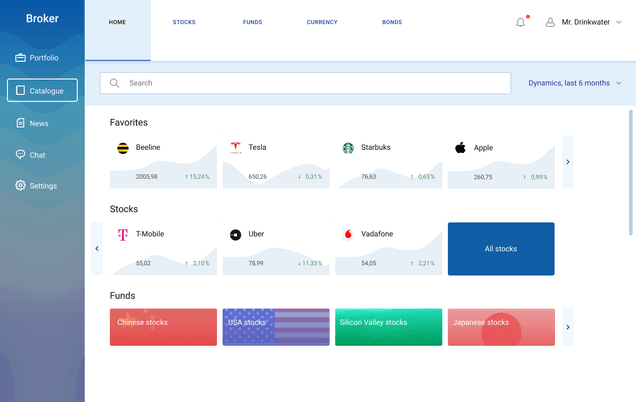The height and width of the screenshot is (402, 636).
Task: Click the vertical page scrollbar
Action: [631, 172]
